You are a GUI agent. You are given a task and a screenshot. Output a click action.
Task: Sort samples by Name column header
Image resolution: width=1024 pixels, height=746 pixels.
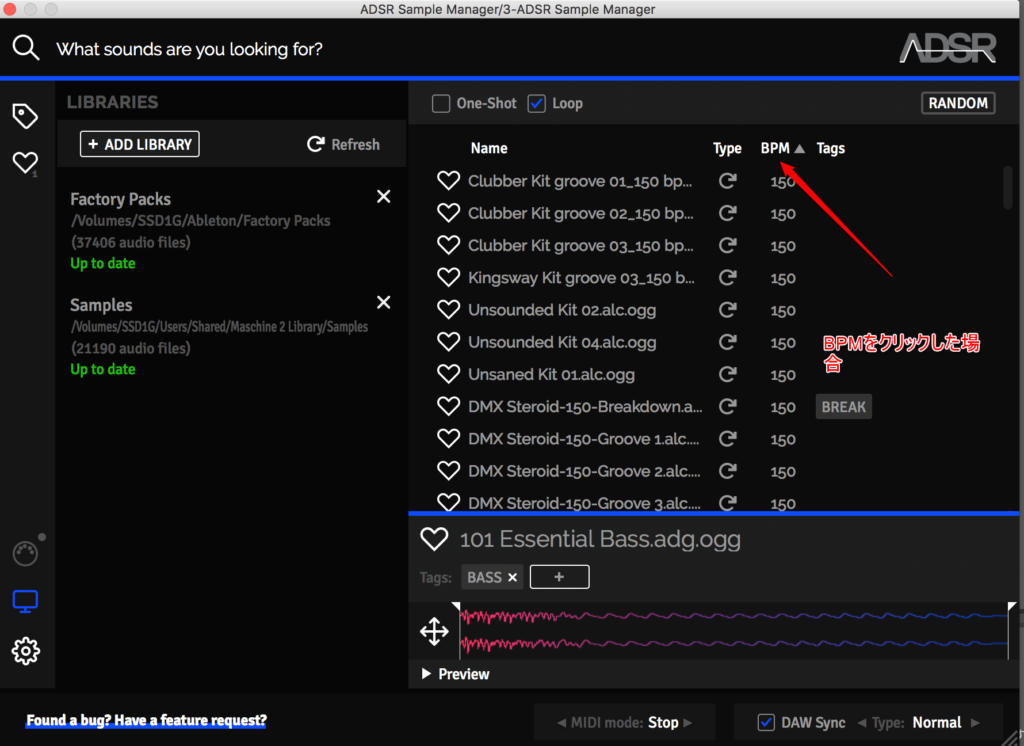489,148
